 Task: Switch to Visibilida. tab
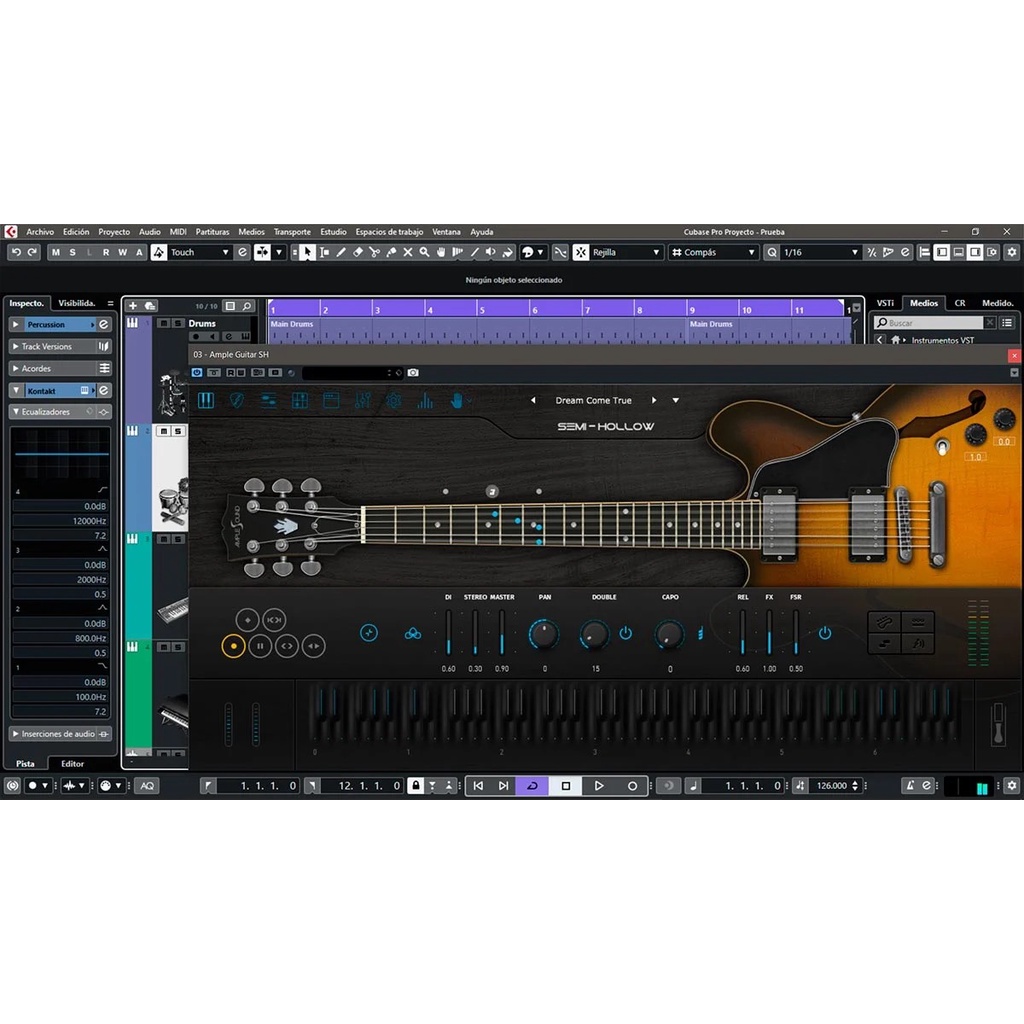click(x=76, y=303)
